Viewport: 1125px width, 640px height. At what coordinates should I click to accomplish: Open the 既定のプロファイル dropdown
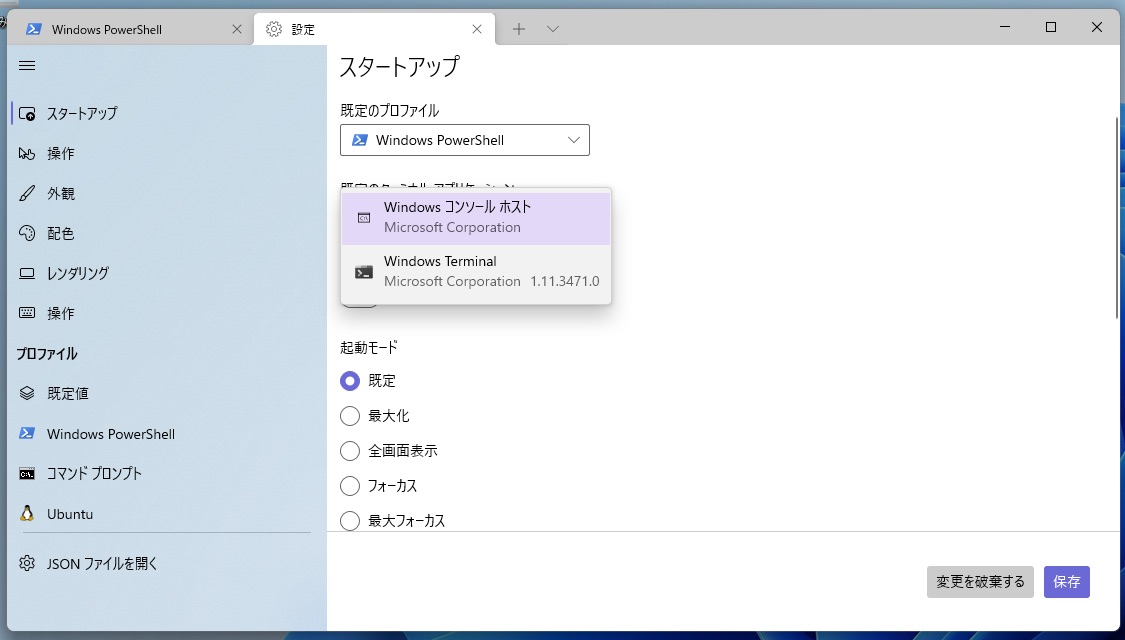(x=465, y=140)
